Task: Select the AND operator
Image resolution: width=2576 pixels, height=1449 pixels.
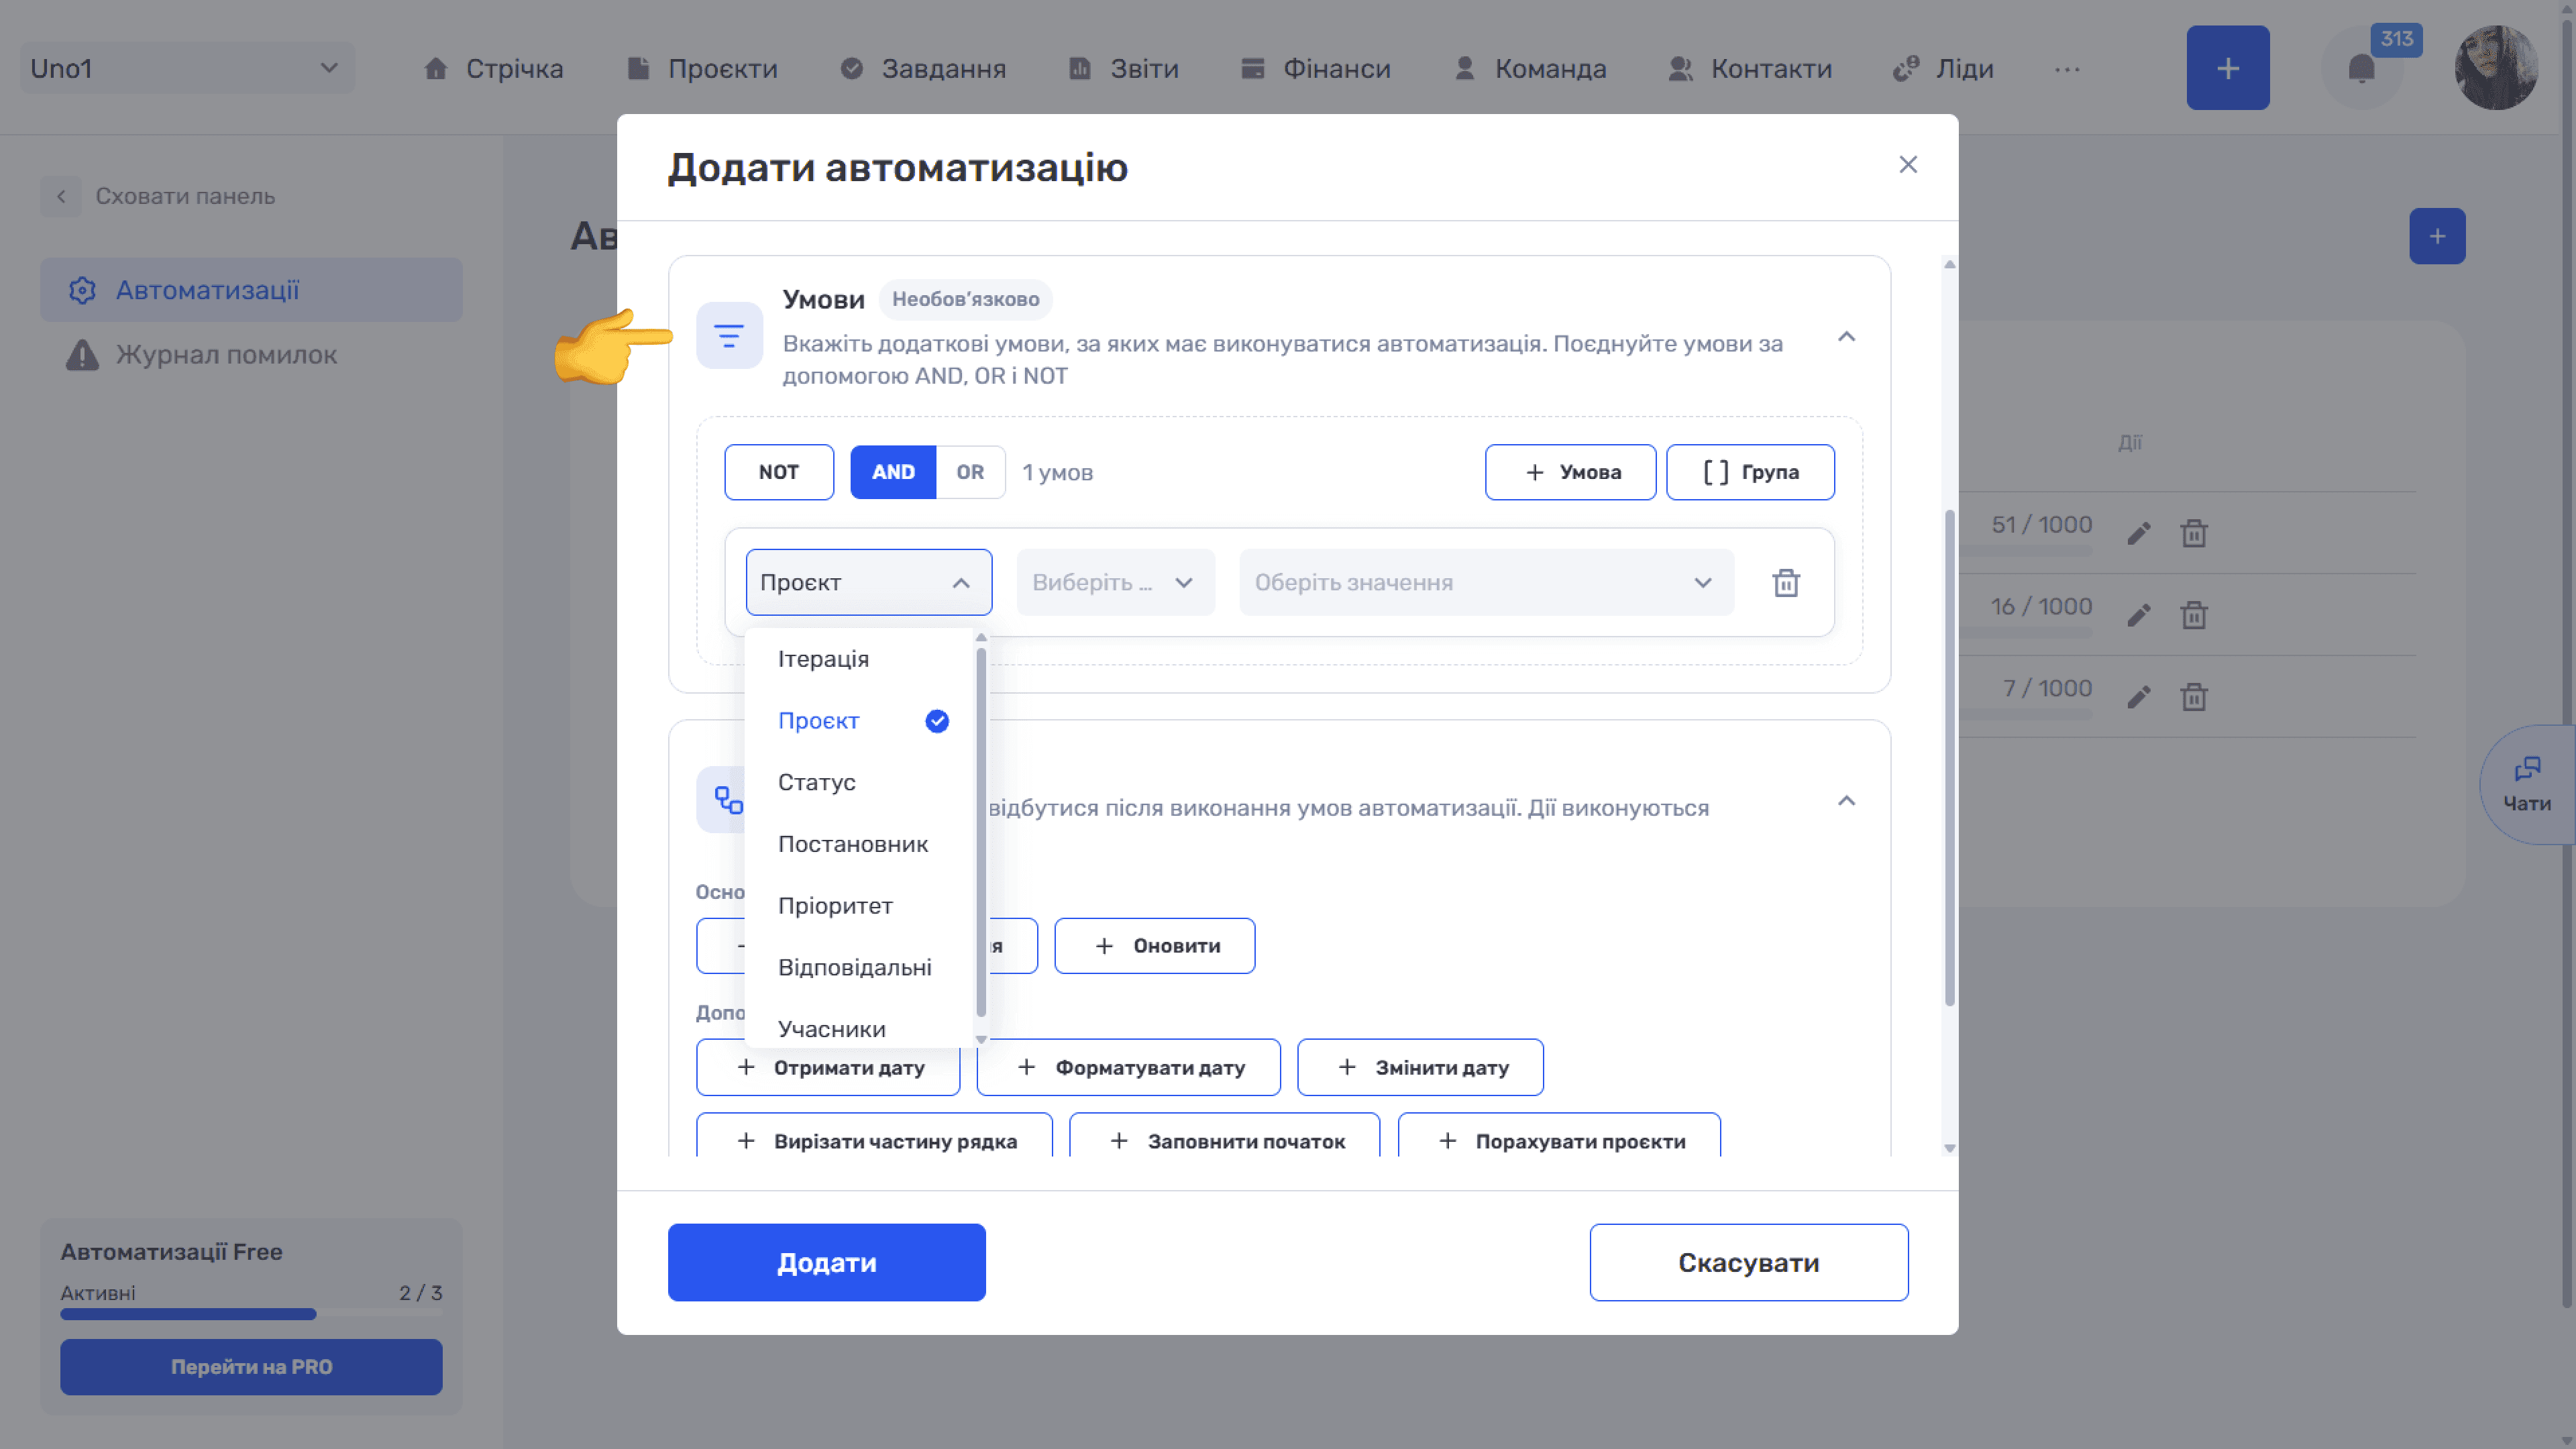Action: (892, 472)
